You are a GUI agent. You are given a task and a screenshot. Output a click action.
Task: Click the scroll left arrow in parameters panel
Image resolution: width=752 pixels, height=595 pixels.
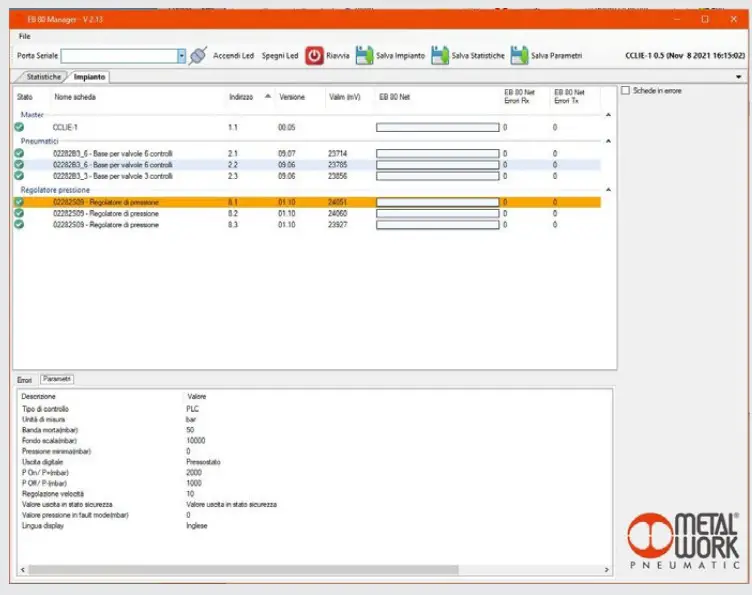23,570
